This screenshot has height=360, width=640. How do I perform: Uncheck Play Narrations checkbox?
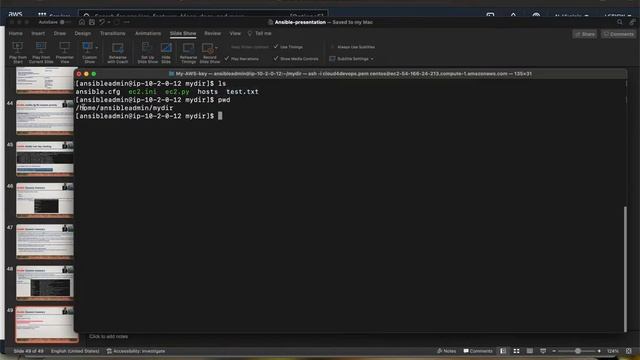(227, 58)
